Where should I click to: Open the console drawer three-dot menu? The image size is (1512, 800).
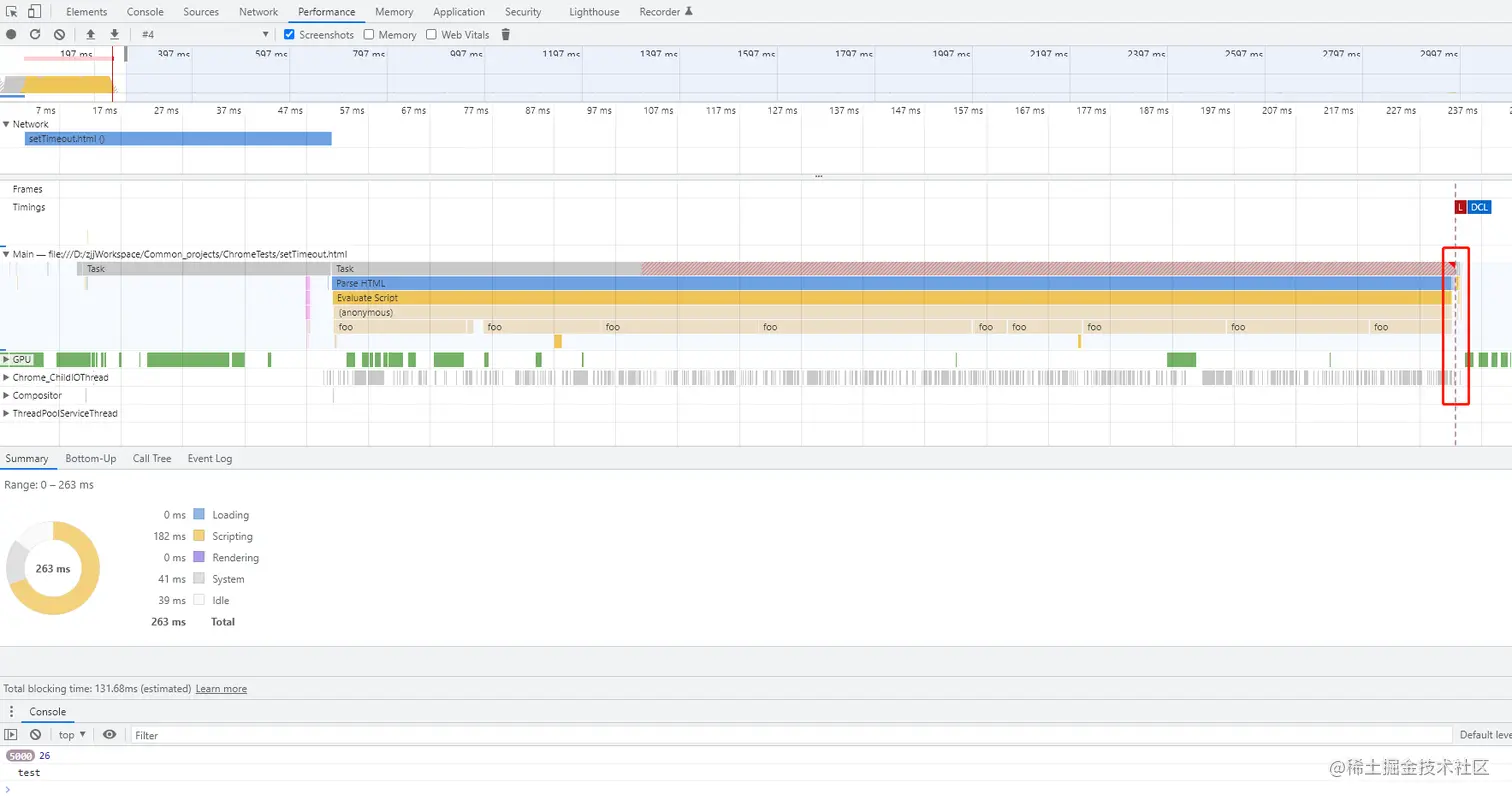click(x=12, y=712)
